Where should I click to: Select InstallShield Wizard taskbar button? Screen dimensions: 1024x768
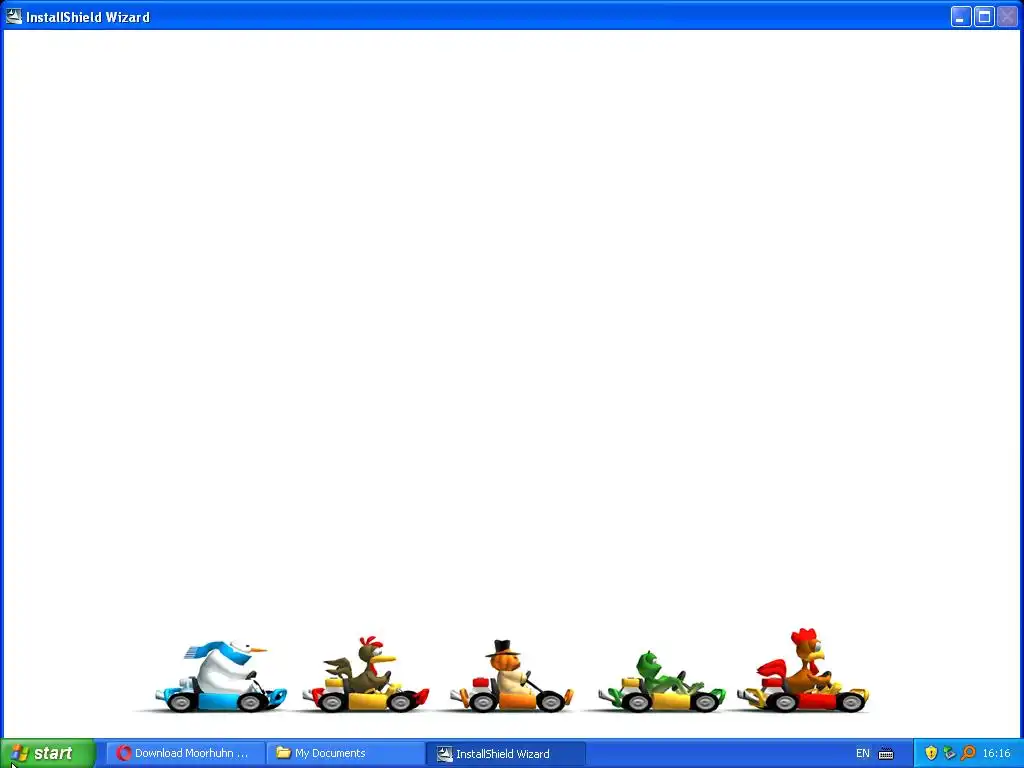tap(506, 754)
